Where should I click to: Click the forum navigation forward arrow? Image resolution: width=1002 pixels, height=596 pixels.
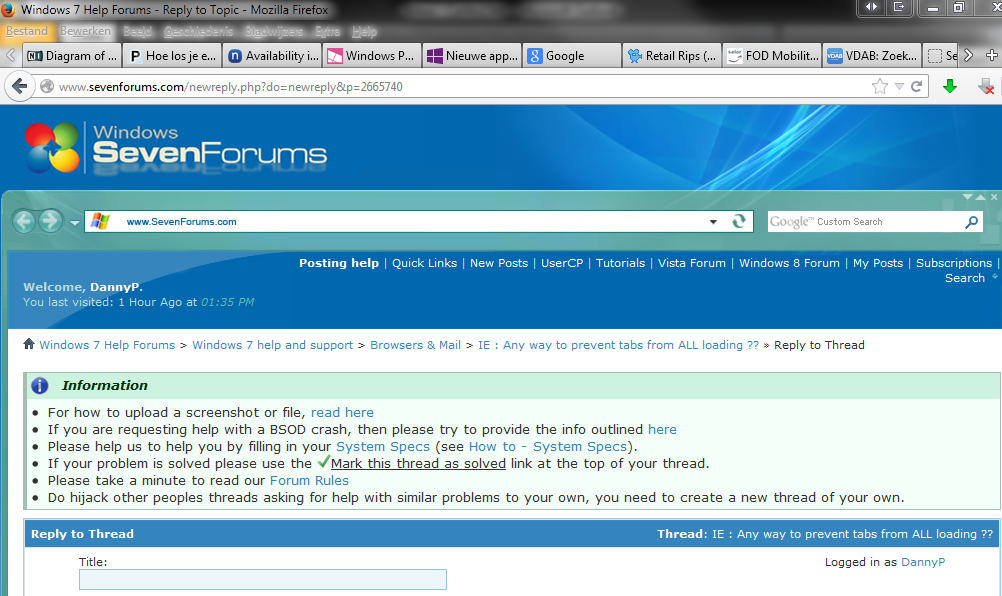[x=49, y=222]
